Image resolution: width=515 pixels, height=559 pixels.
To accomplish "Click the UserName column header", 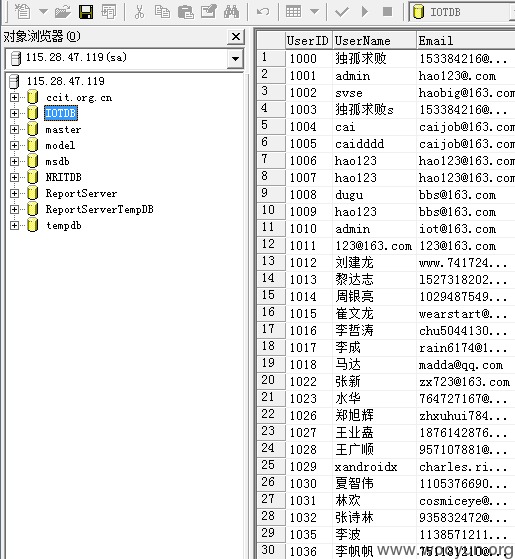I will (374, 41).
